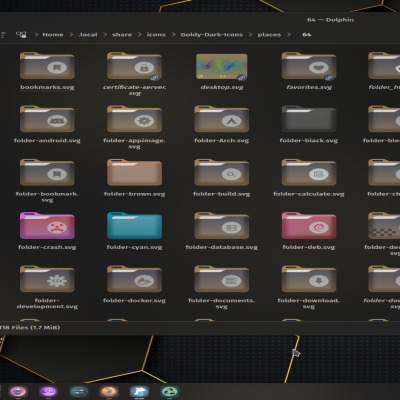Click the folder-deb.svg file name

[309, 247]
